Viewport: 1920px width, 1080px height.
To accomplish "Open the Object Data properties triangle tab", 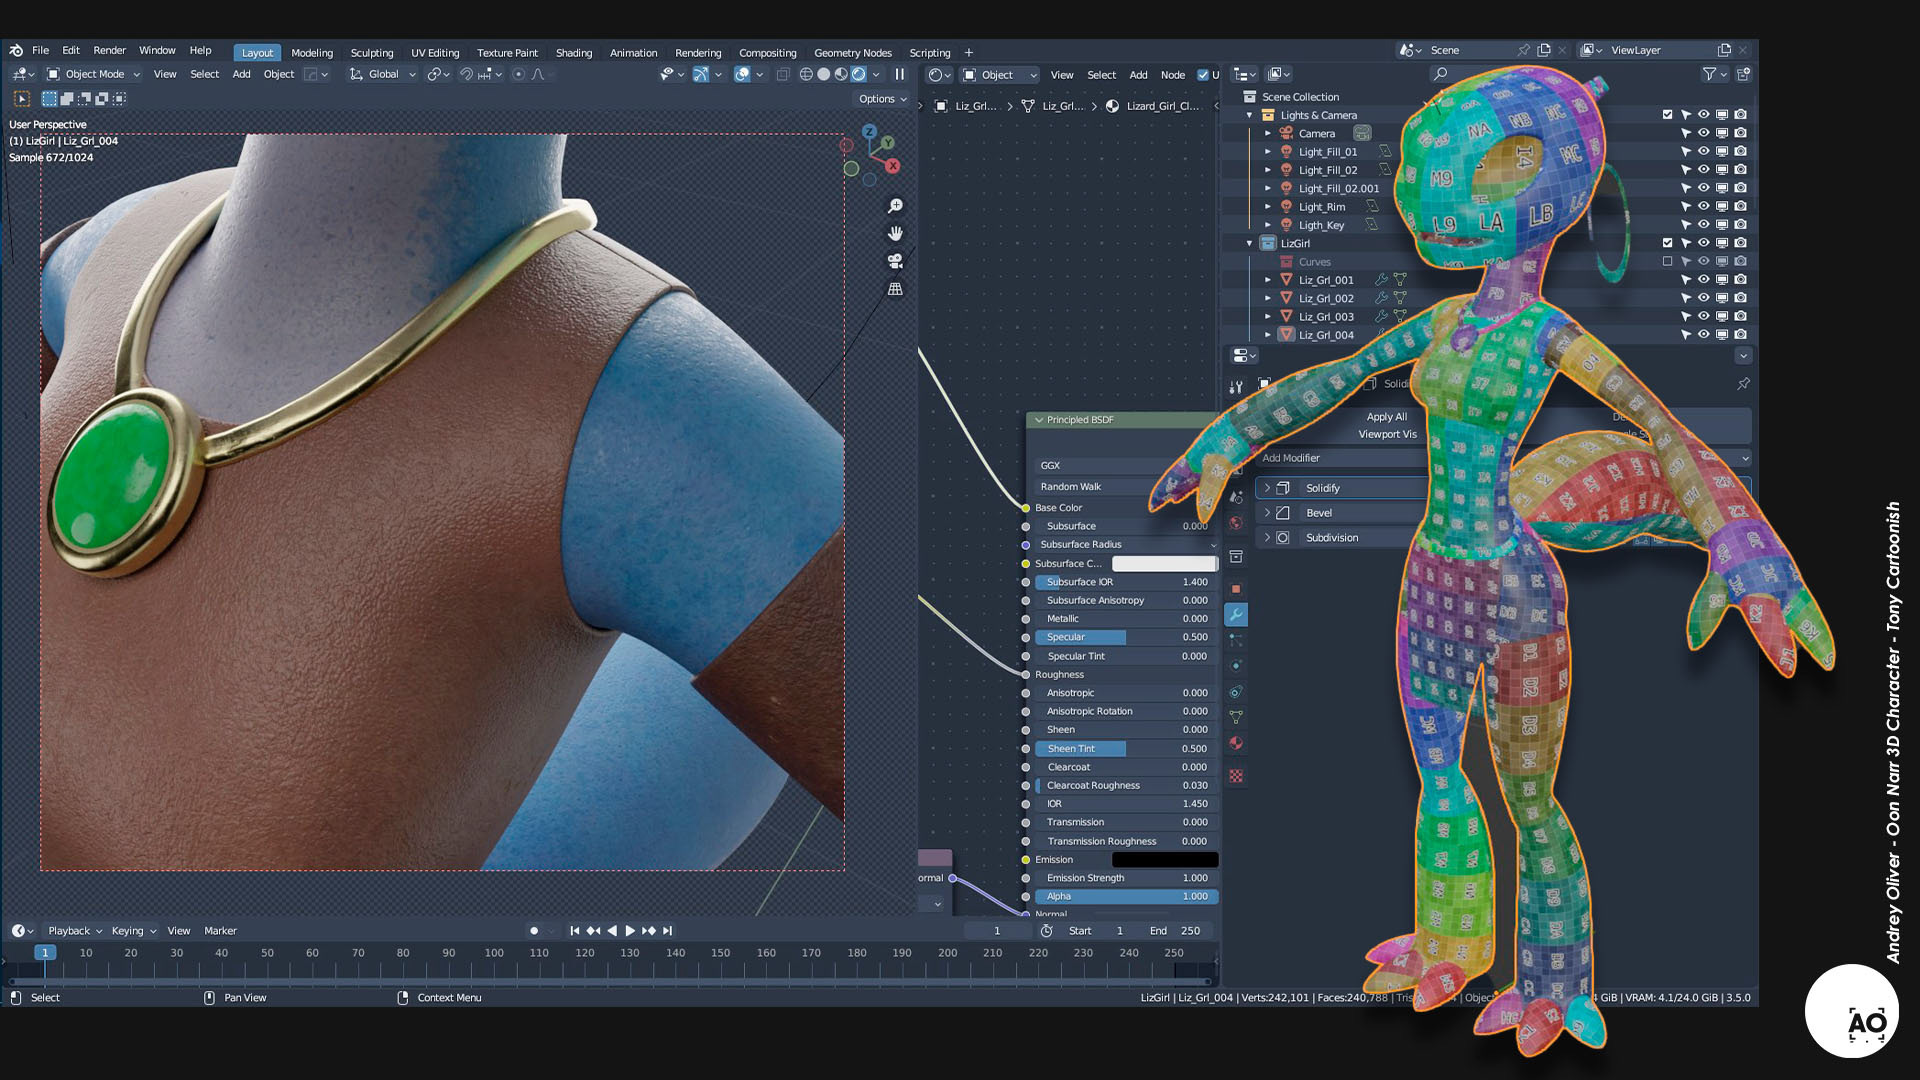I will pyautogui.click(x=1236, y=717).
